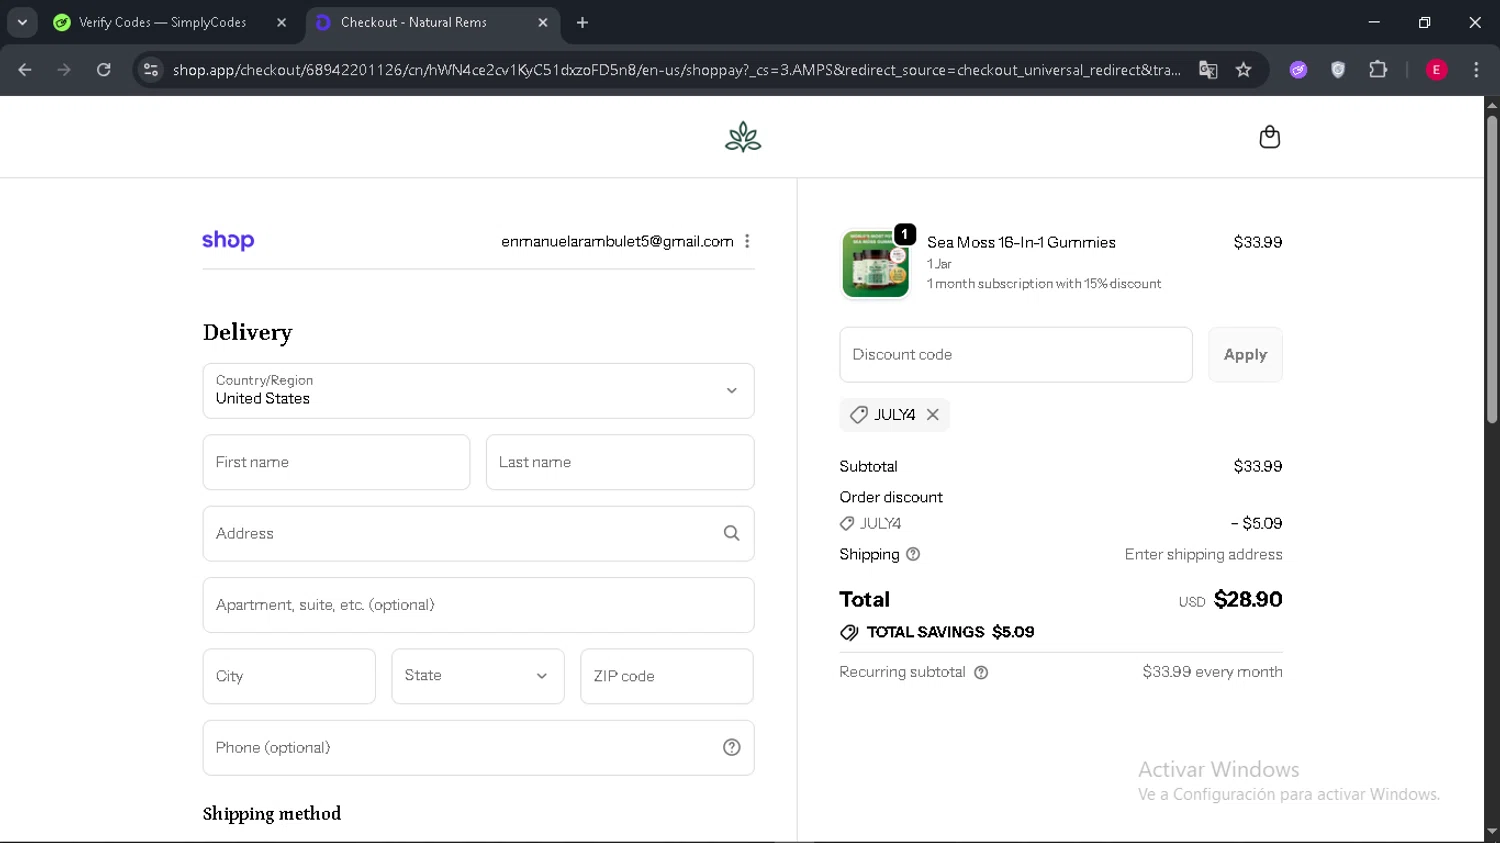This screenshot has width=1500, height=843.
Task: Click the Natural Rems leaf logo
Action: point(743,137)
